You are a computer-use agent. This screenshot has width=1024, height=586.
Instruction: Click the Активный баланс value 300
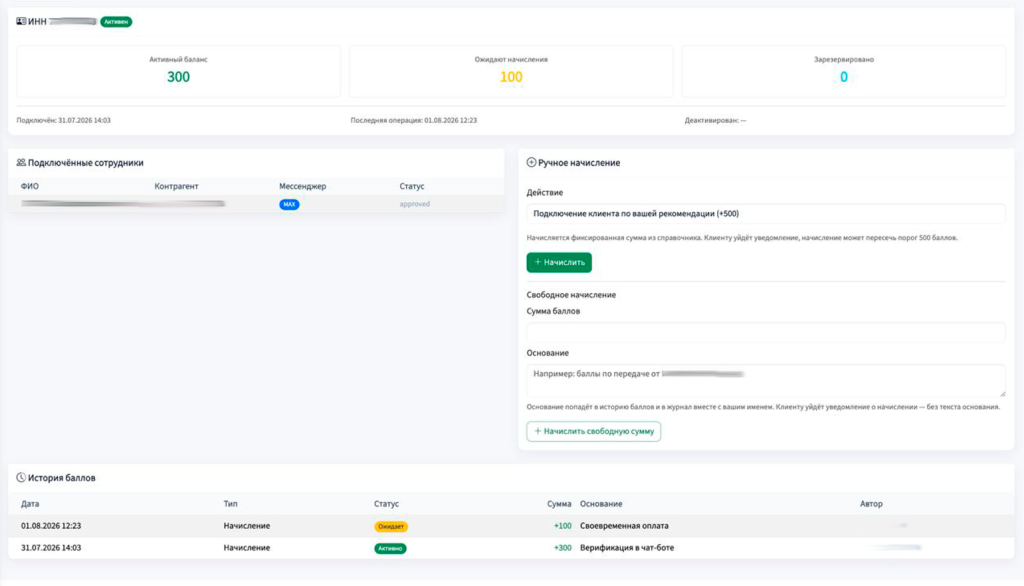(178, 77)
